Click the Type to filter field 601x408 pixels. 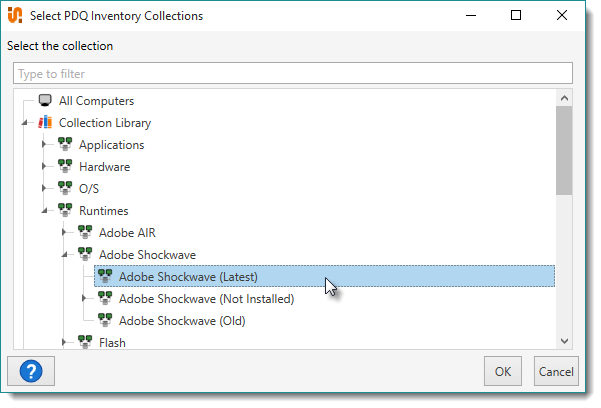pyautogui.click(x=292, y=74)
